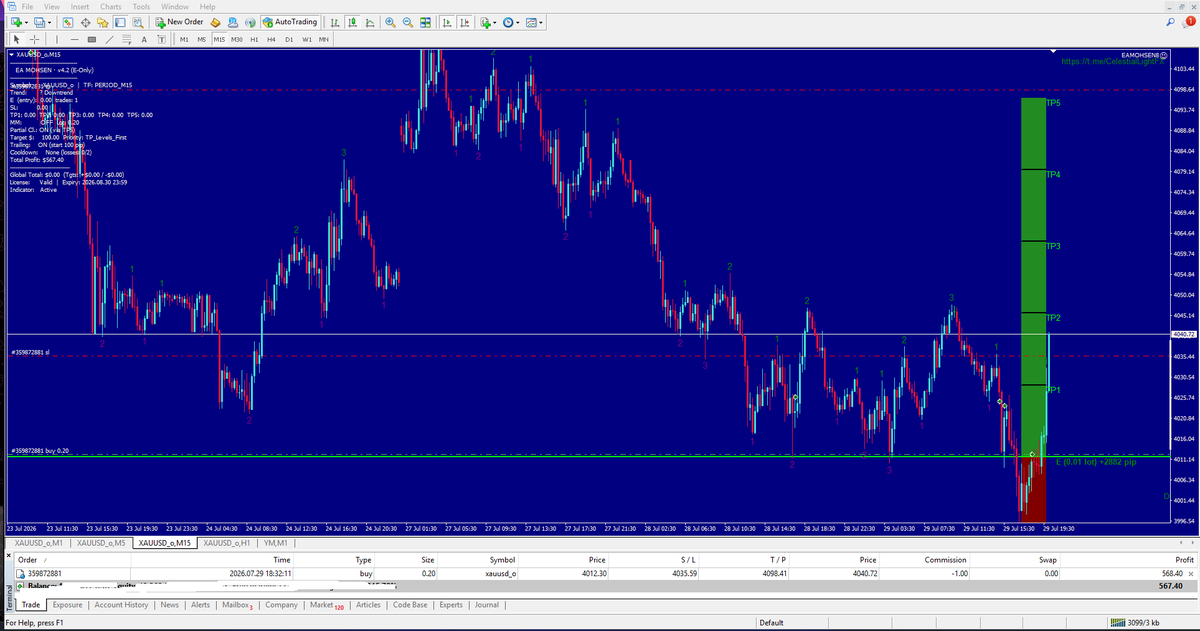Screen dimensions: 1200x631
Task: Click the globe signal icon before AutoTrading
Action: pos(250,22)
